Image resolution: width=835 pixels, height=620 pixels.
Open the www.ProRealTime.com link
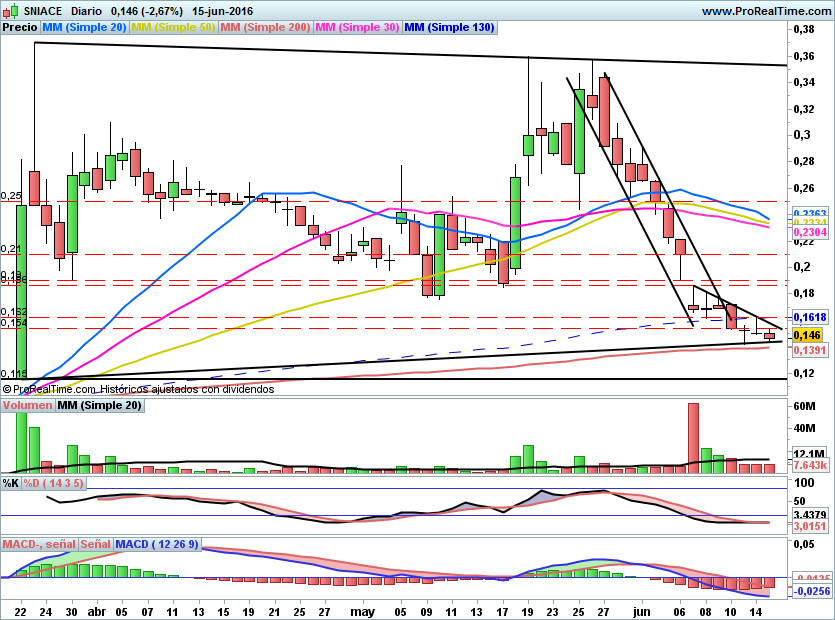(x=765, y=11)
